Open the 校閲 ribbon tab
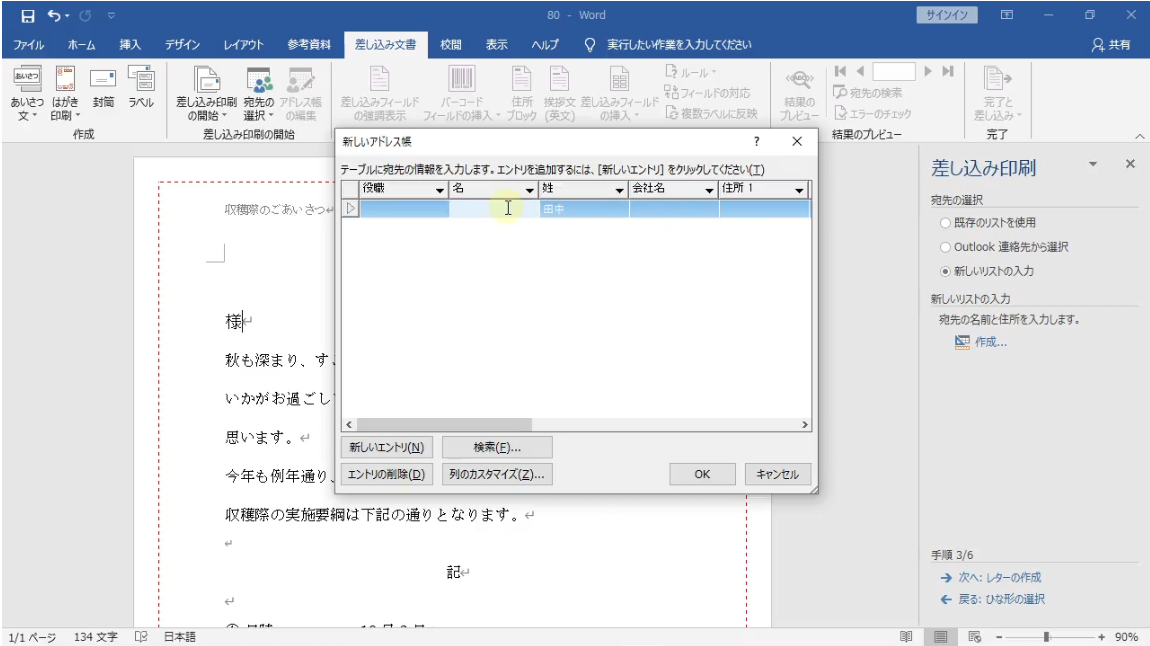The image size is (1150, 646). tap(451, 45)
